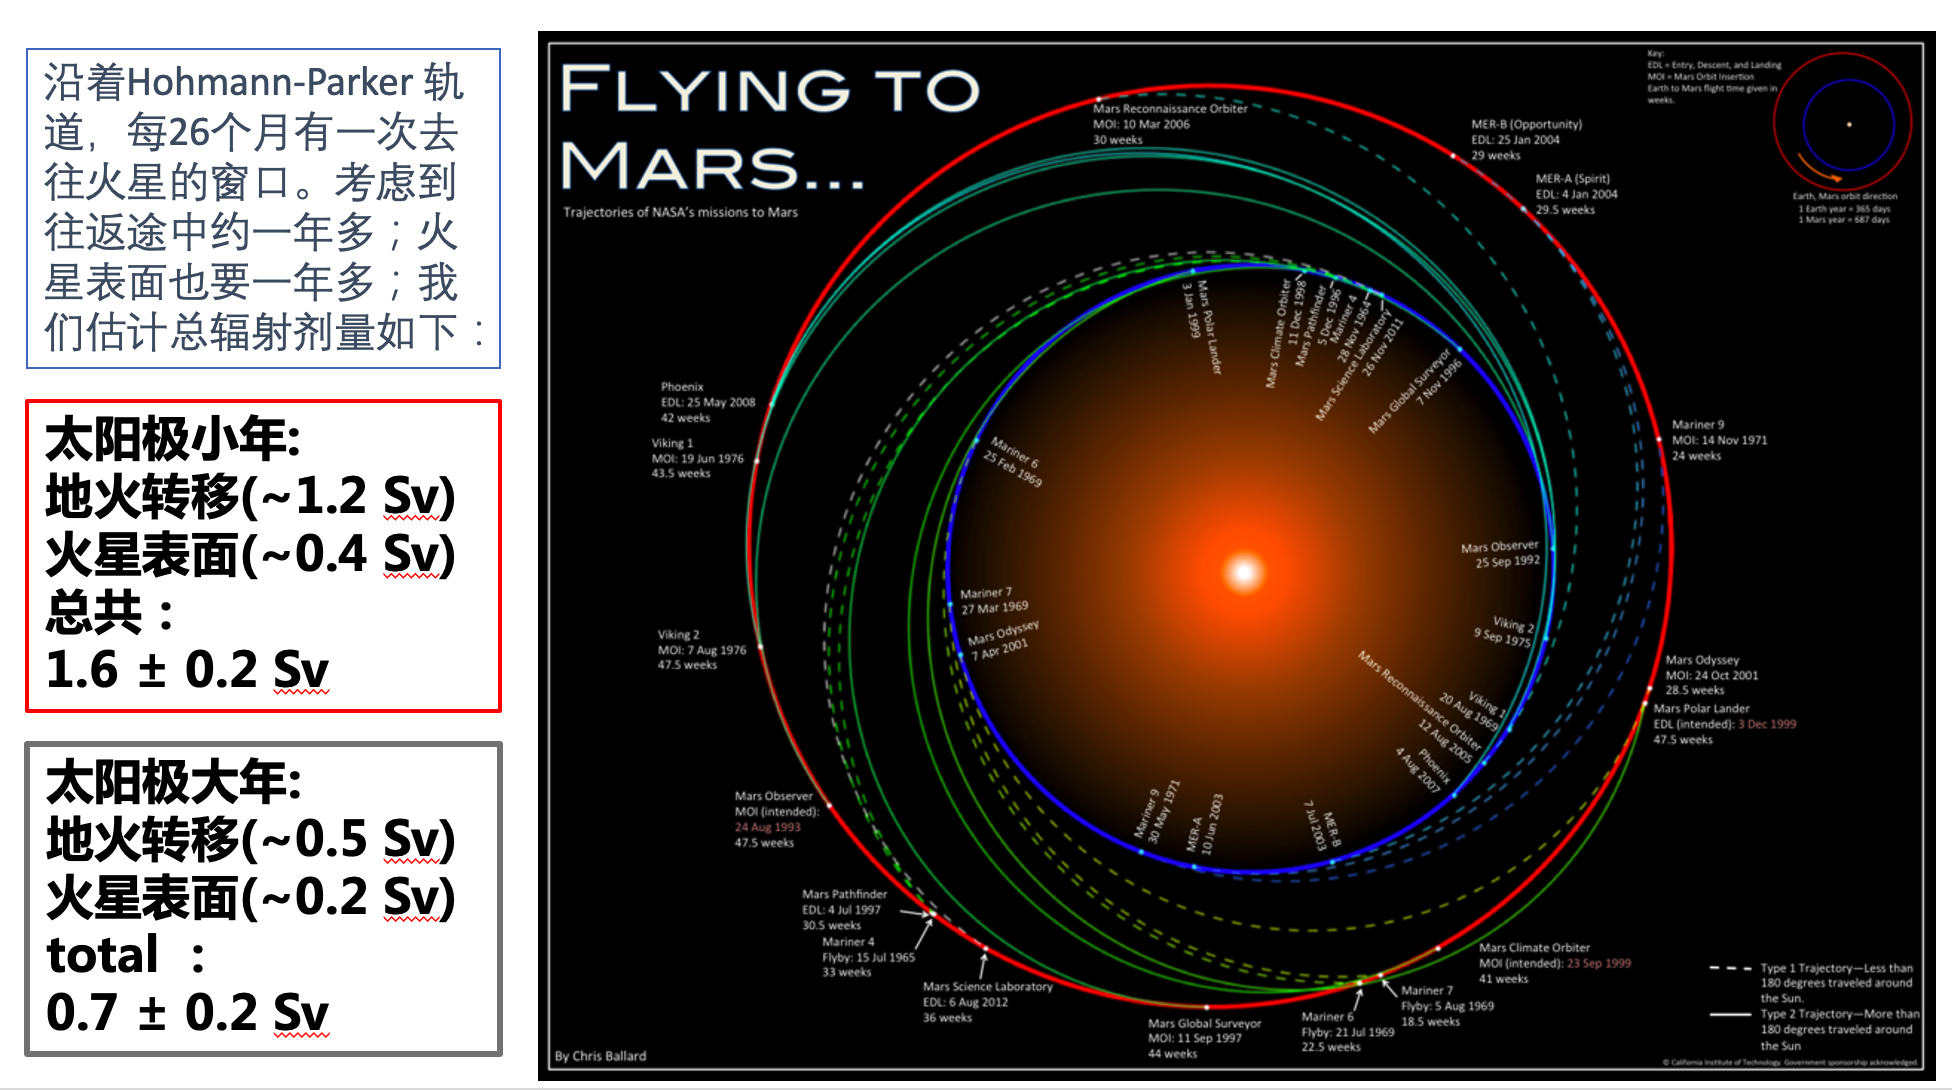Click the "MER-A (Spirit)" EDL label
The image size is (1952, 1090).
[1576, 194]
